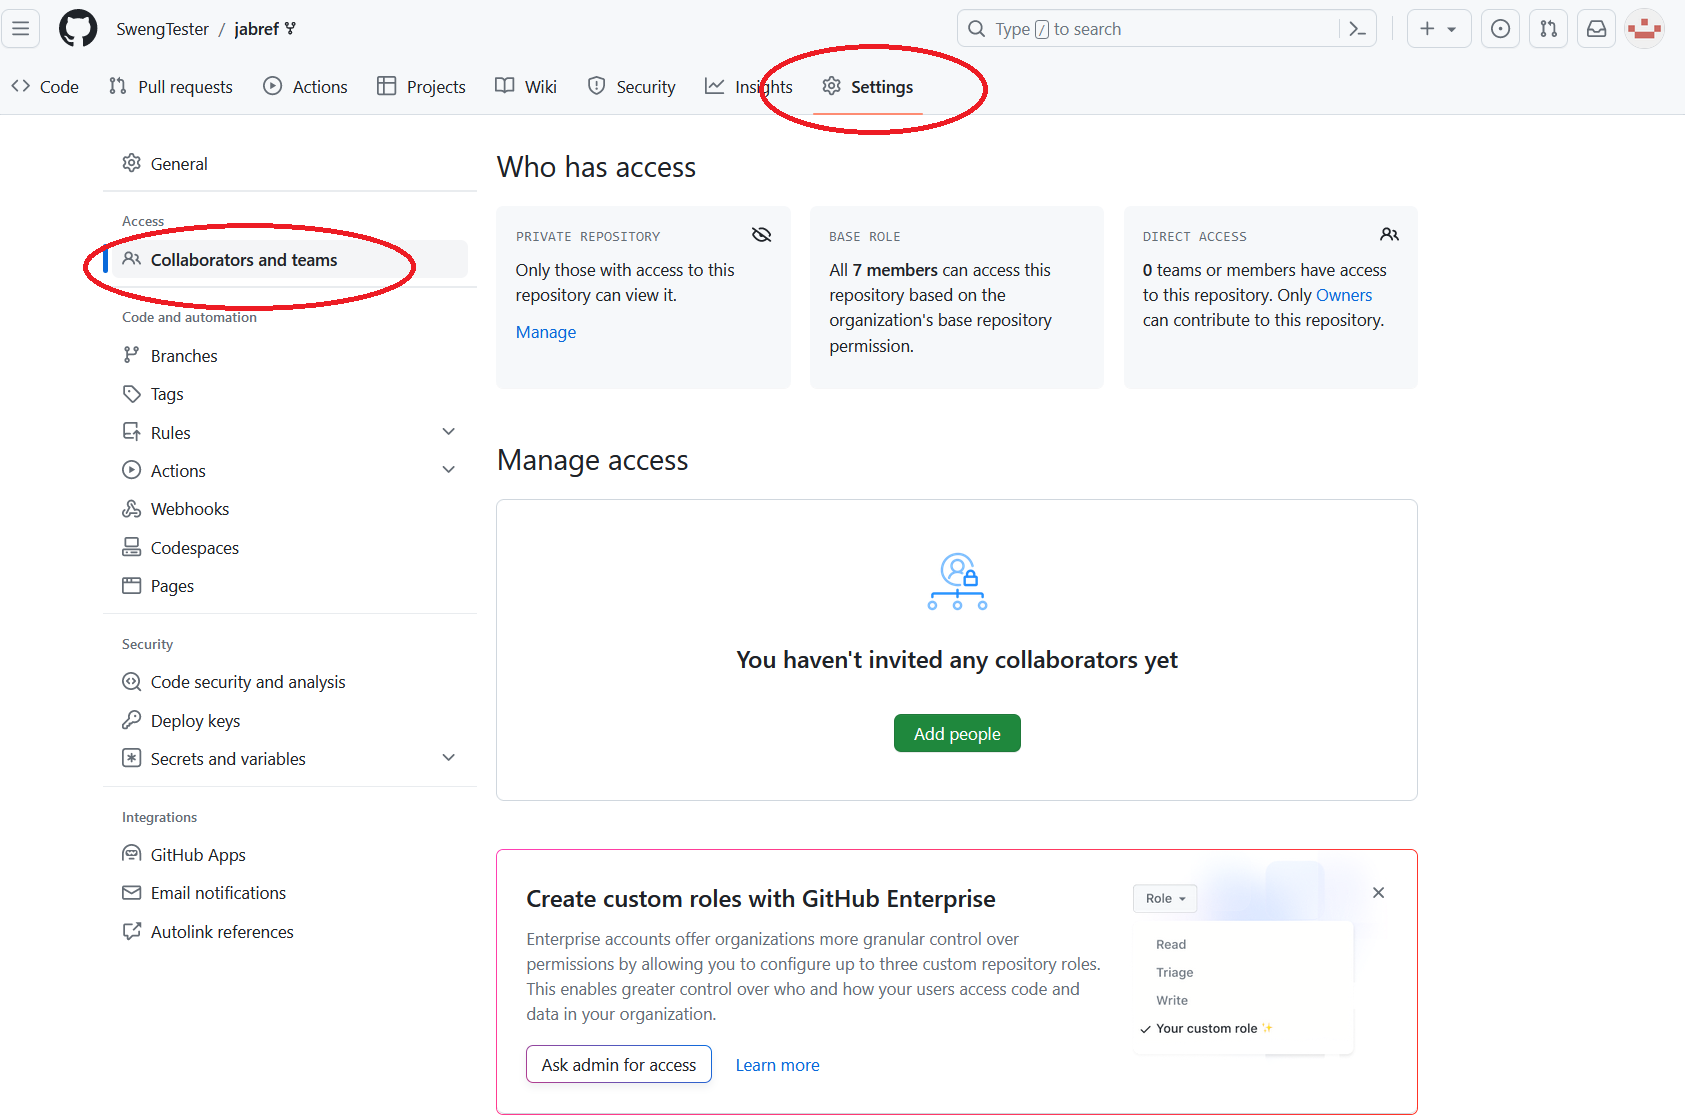Click the 'Who has access' heading
1685x1120 pixels.
tap(596, 167)
